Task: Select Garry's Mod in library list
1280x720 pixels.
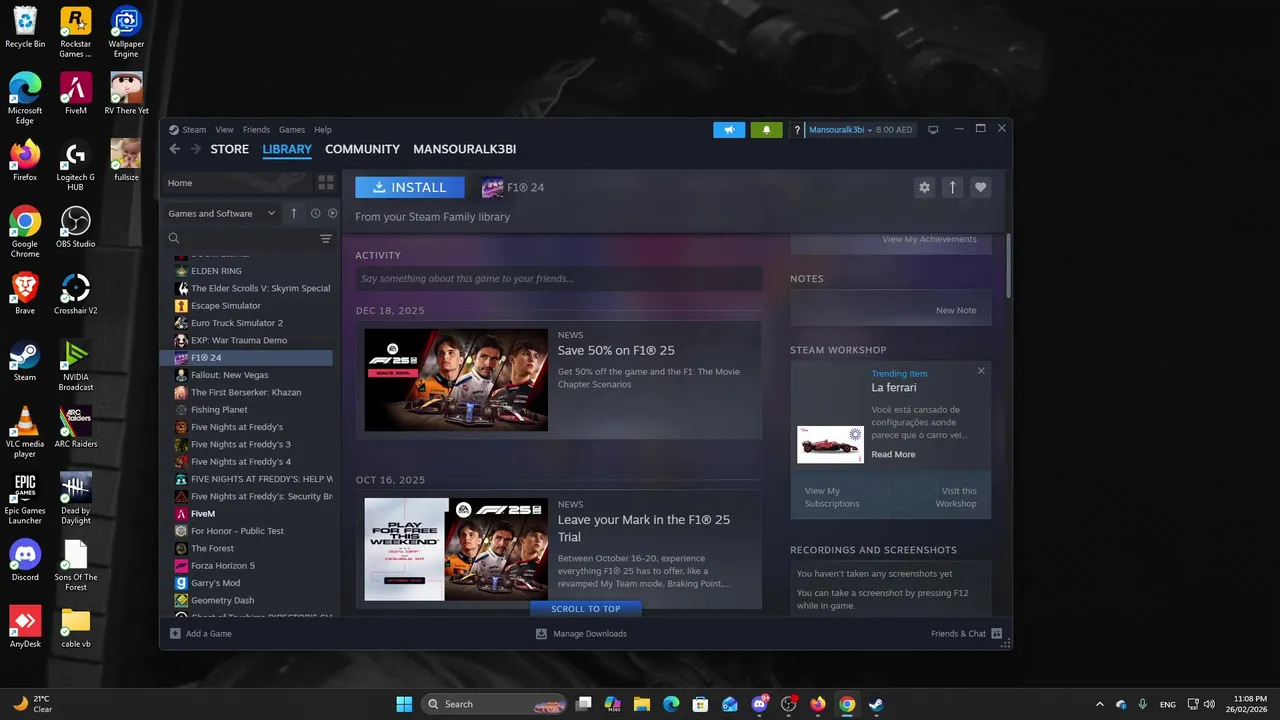Action: tap(247, 583)
